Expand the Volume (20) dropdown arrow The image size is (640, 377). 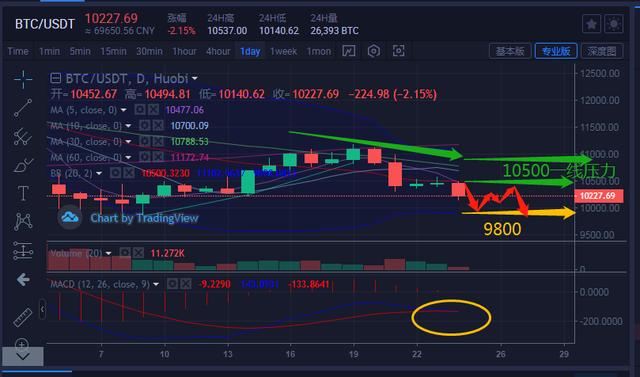pyautogui.click(x=109, y=253)
